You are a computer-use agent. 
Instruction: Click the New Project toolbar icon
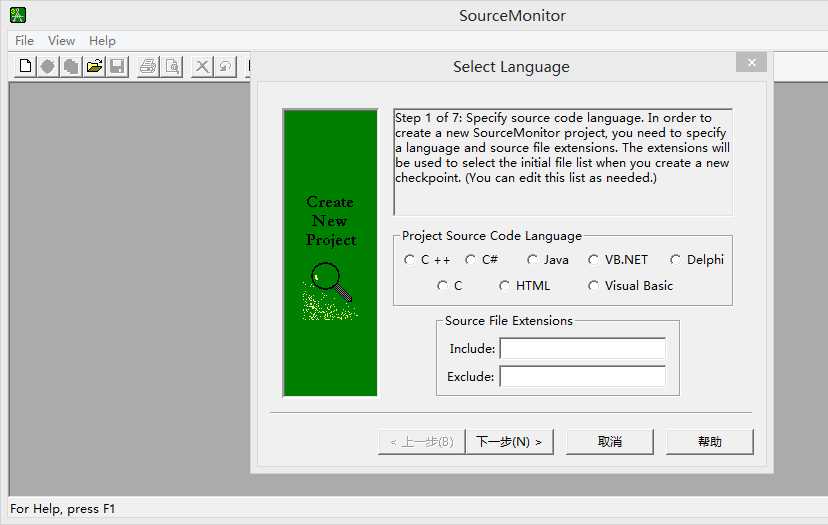[25, 67]
